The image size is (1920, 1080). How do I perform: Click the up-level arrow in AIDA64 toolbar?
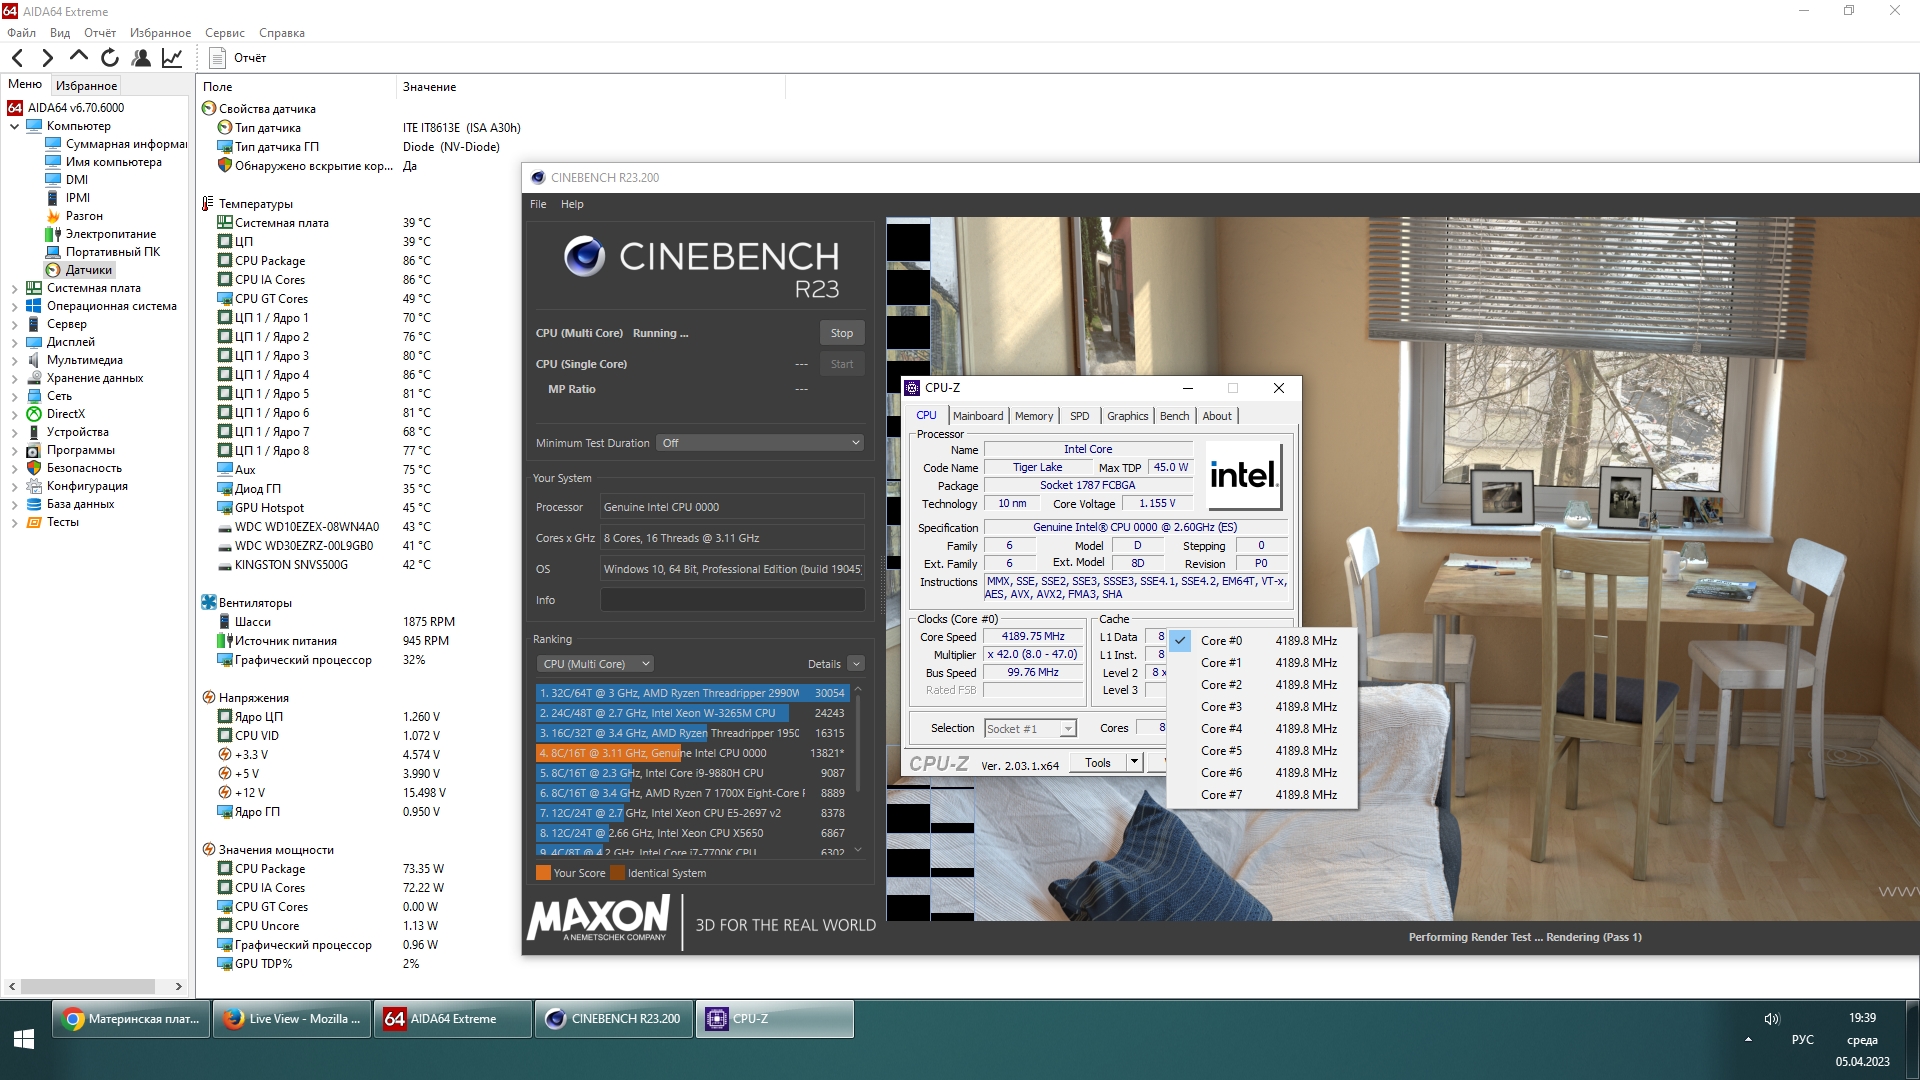79,57
